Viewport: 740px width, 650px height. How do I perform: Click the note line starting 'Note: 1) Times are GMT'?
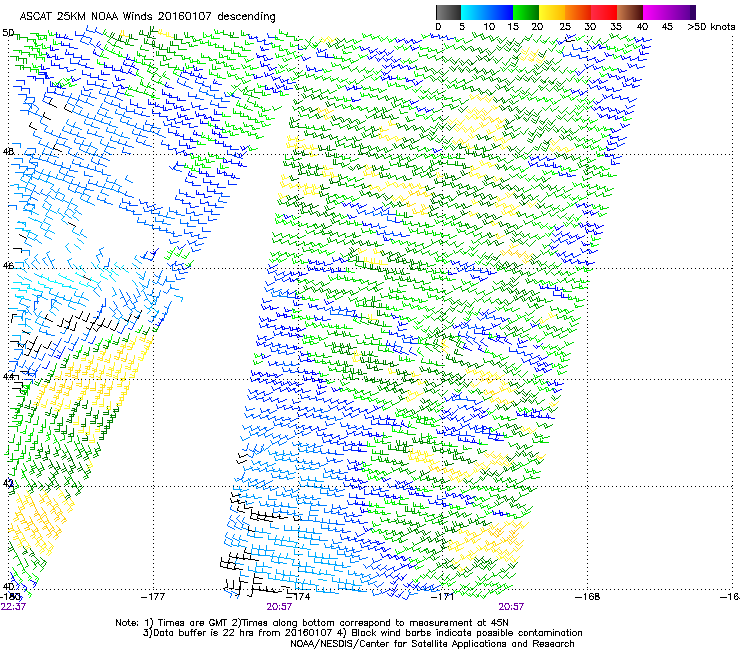point(312,623)
